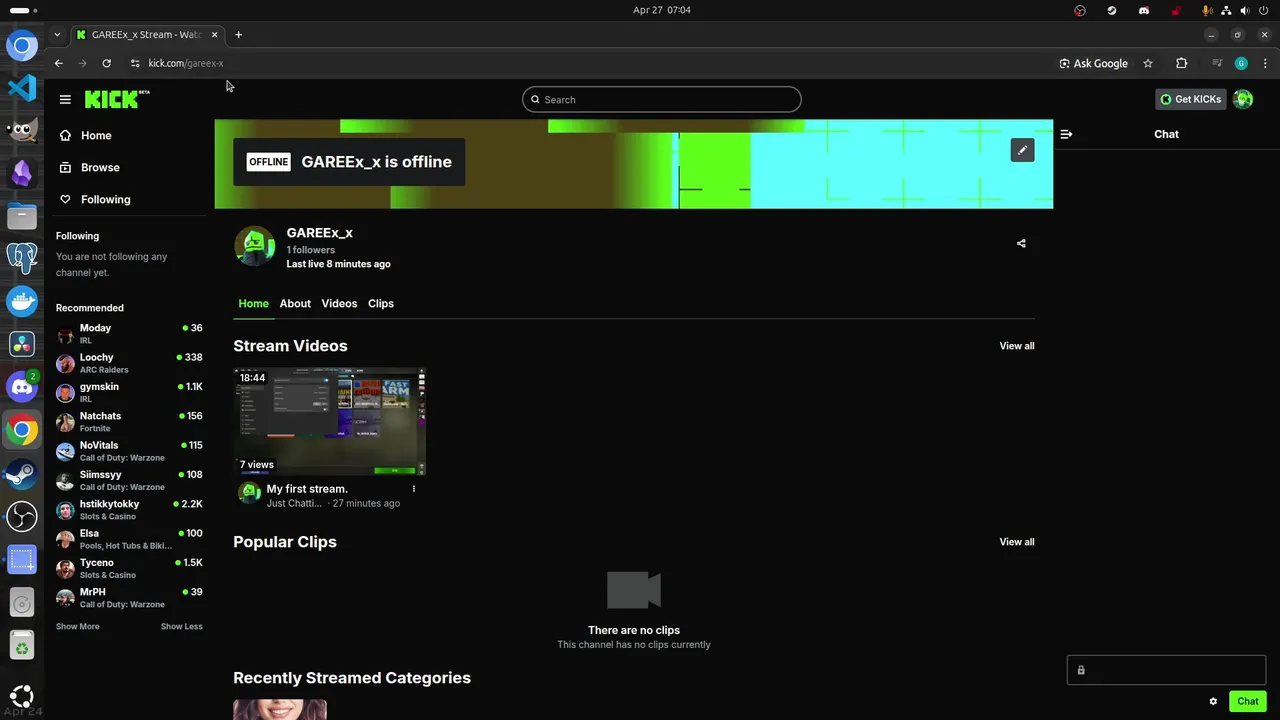The width and height of the screenshot is (1280, 720).
Task: Open the Chrome three-dot menu
Action: tap(1265, 63)
